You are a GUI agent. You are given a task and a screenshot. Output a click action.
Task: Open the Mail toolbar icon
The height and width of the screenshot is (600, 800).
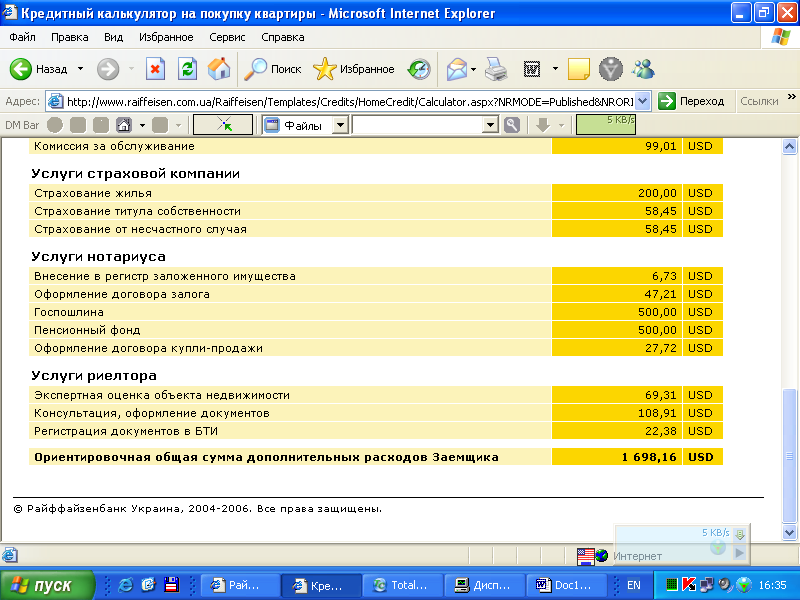[457, 69]
